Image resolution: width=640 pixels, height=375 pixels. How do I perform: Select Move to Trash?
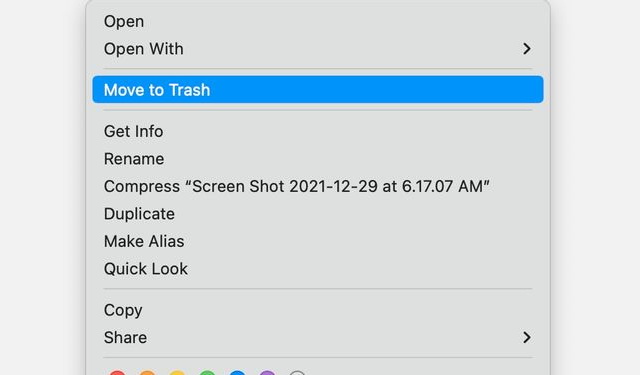click(x=318, y=89)
